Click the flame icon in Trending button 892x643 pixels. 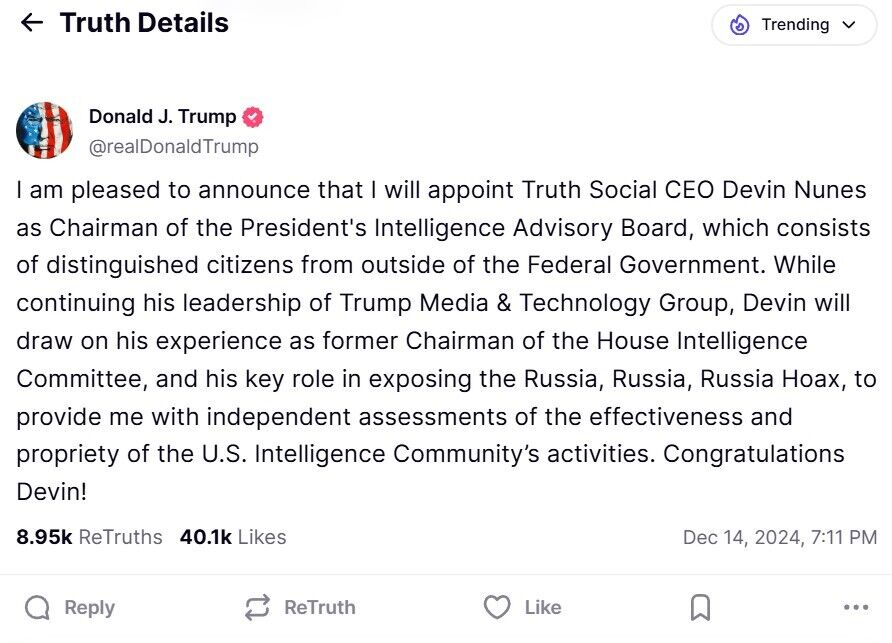pos(740,25)
